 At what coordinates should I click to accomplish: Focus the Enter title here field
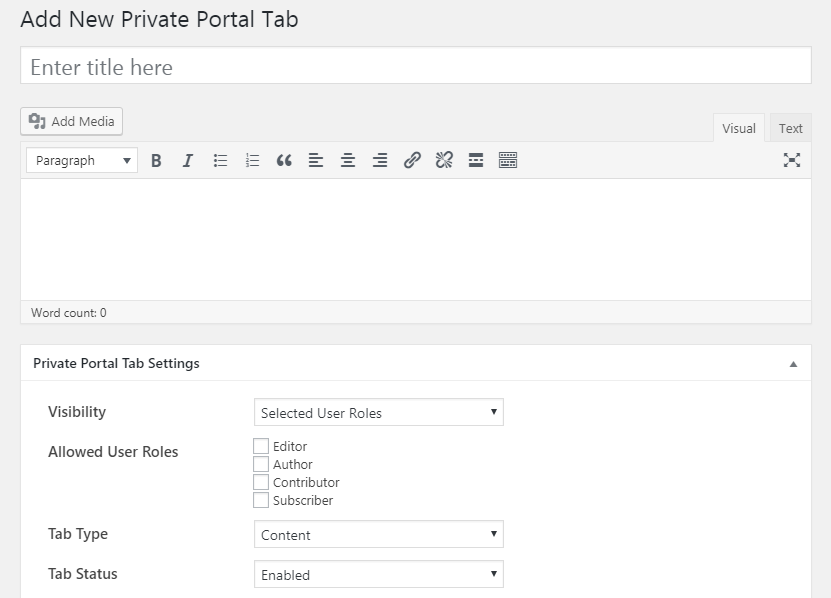pos(416,65)
